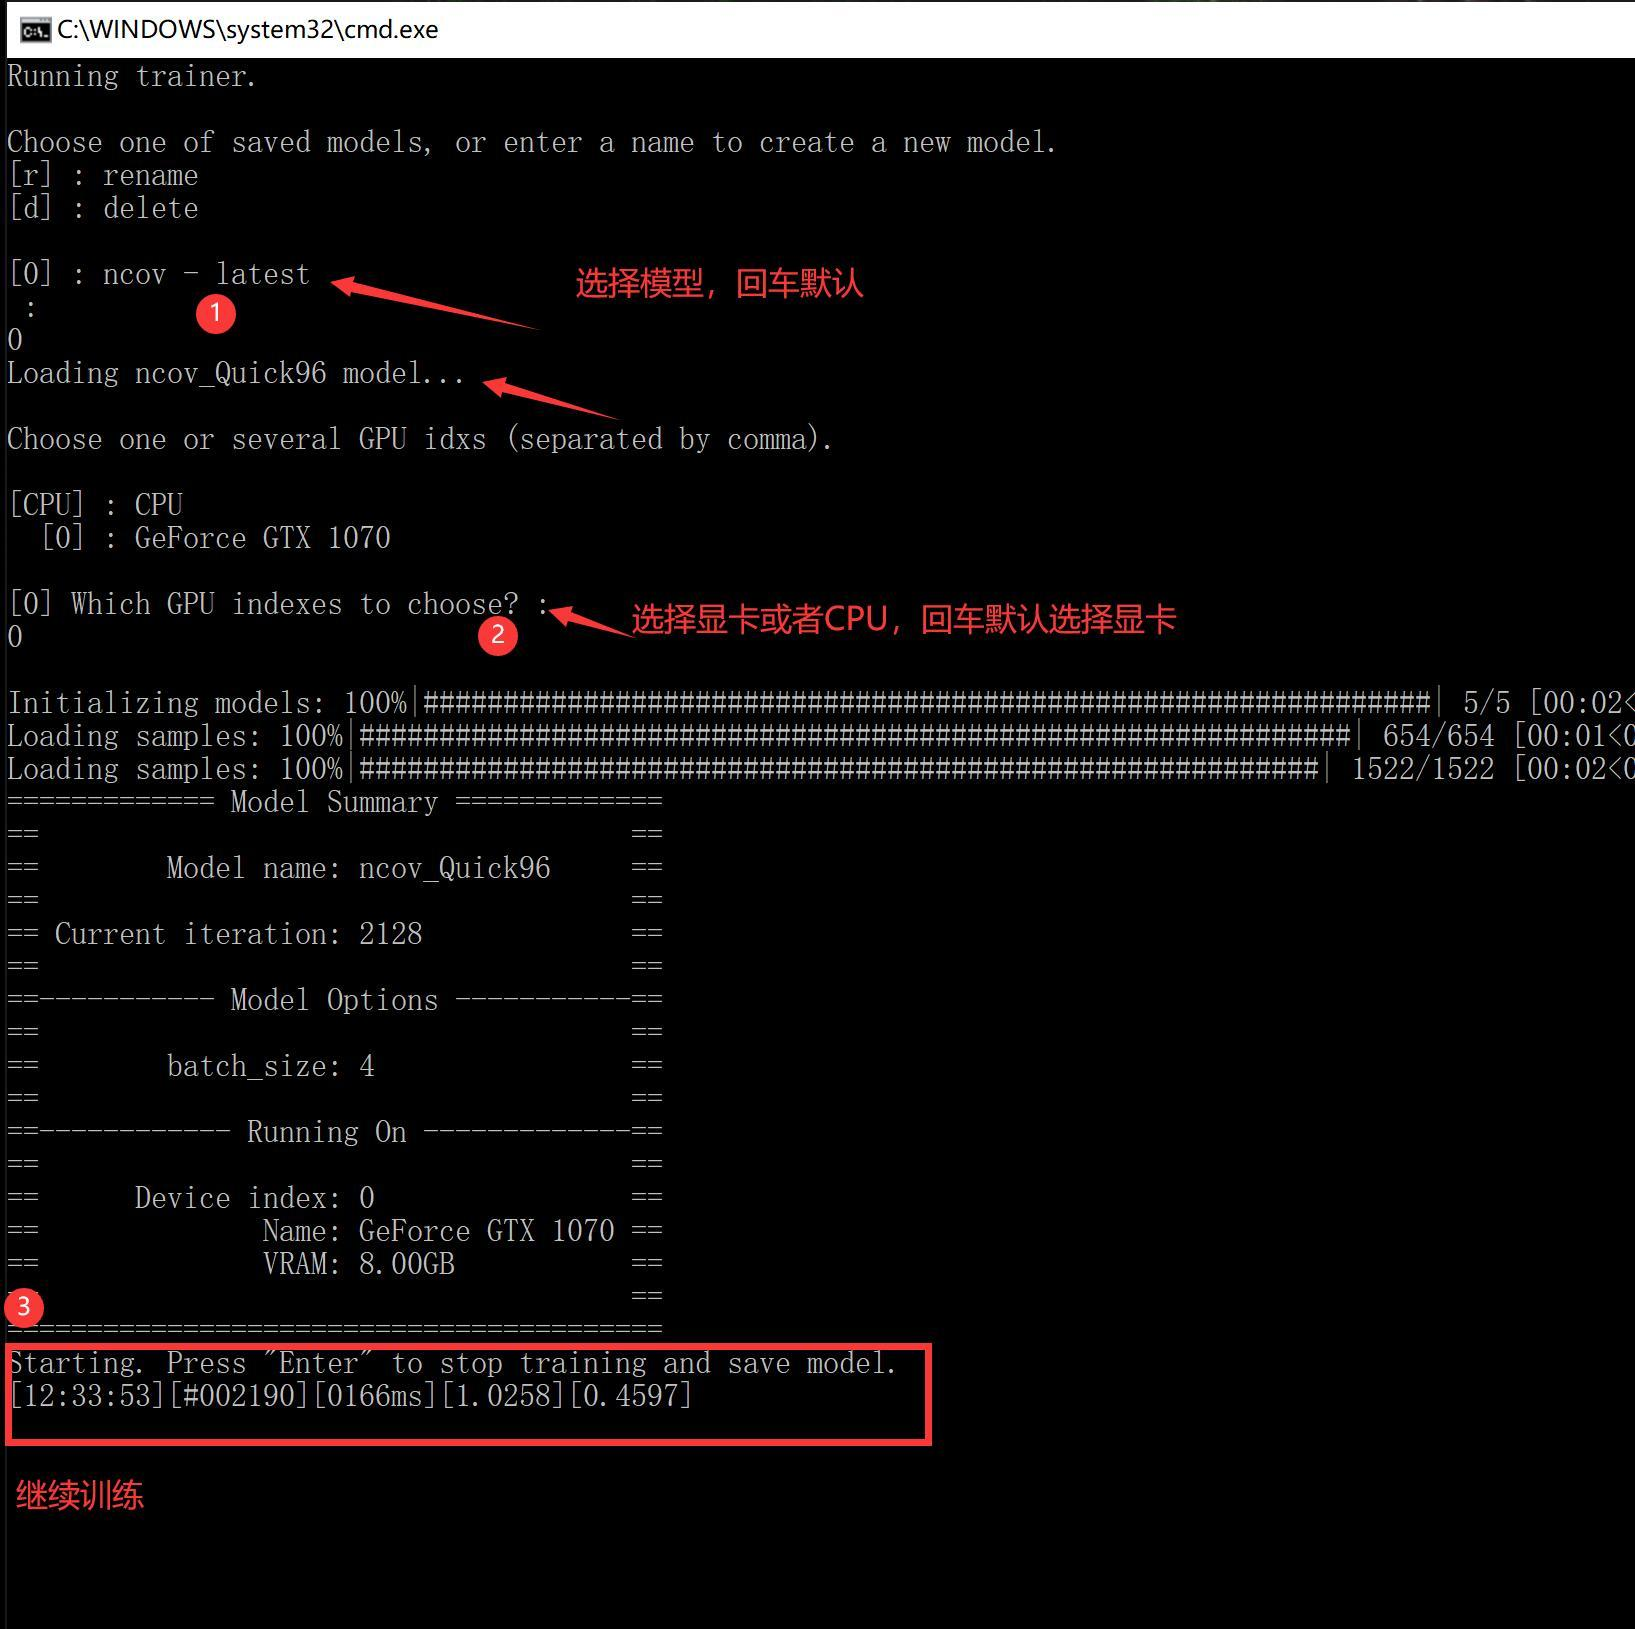1635x1629 pixels.
Task: Click the "[0] : GeForce GTX 1070" device line
Action: click(215, 538)
